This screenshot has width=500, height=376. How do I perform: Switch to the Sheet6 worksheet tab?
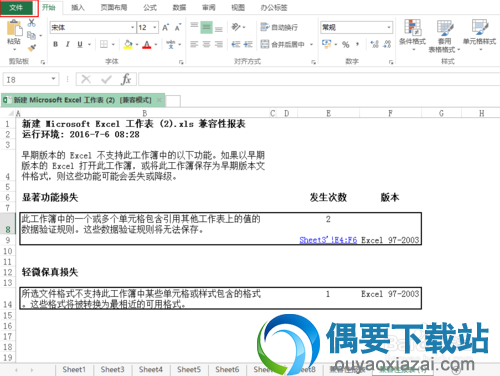click(227, 369)
